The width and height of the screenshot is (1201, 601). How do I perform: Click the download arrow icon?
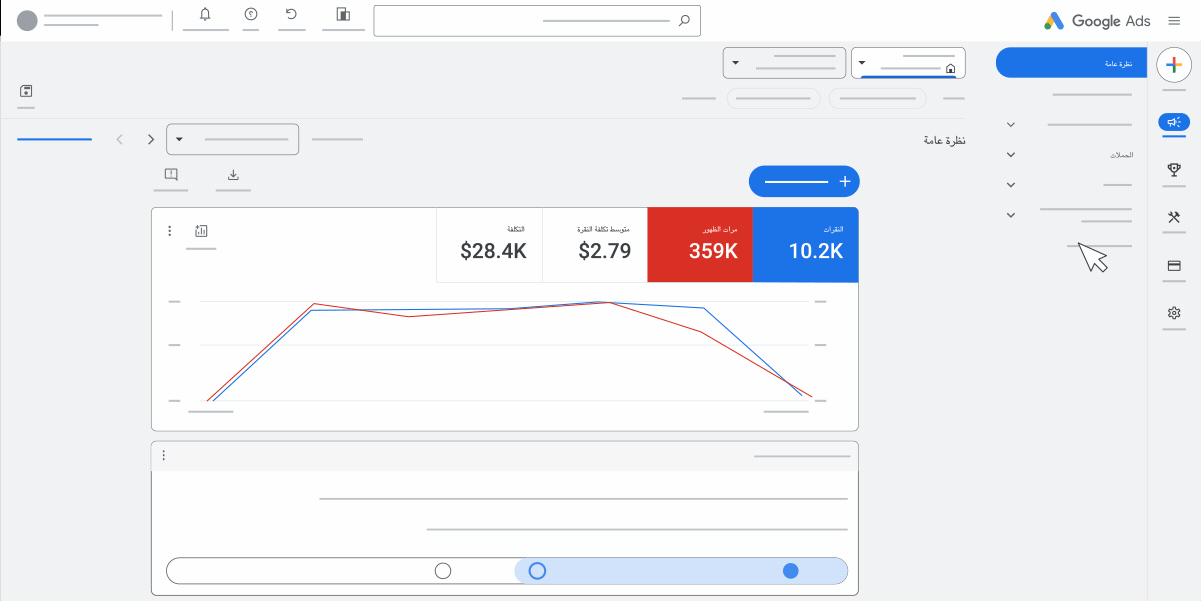pos(233,175)
